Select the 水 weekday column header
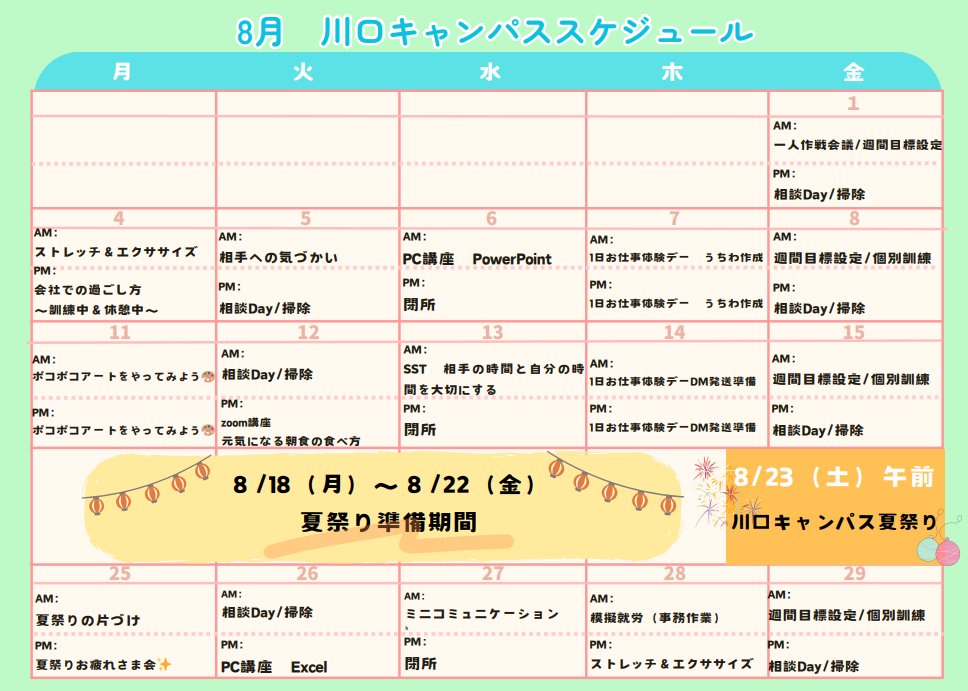 (x=490, y=72)
